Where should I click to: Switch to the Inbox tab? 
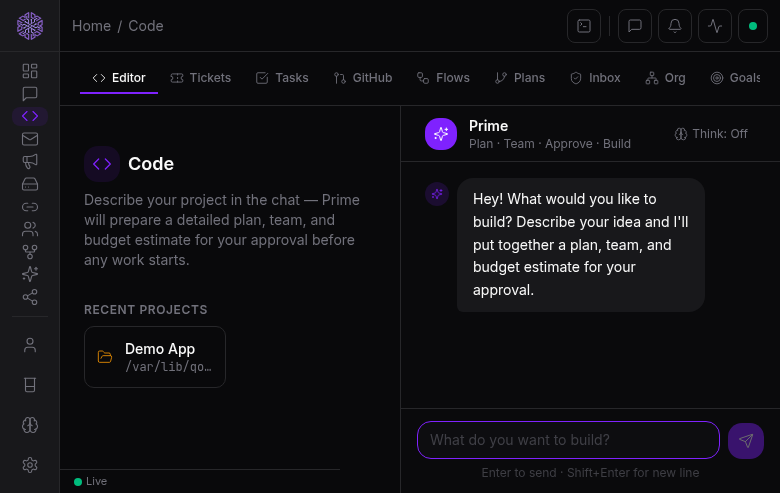point(595,78)
